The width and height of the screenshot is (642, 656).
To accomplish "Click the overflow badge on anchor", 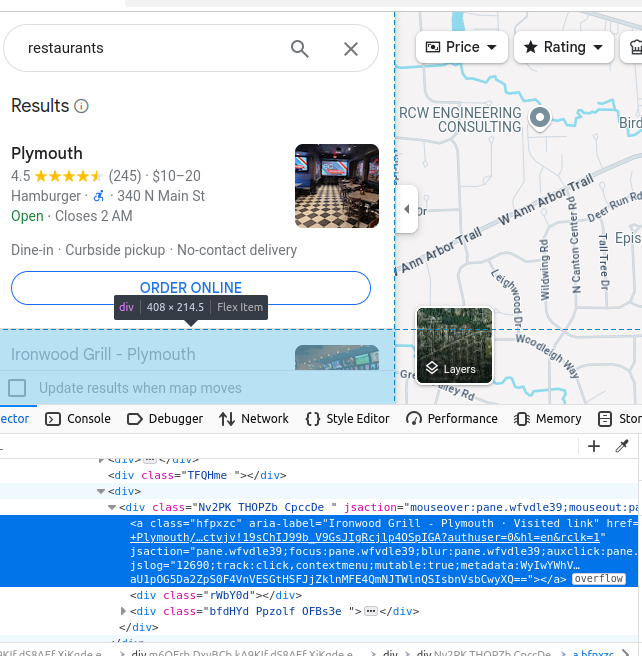I will pyautogui.click(x=599, y=579).
